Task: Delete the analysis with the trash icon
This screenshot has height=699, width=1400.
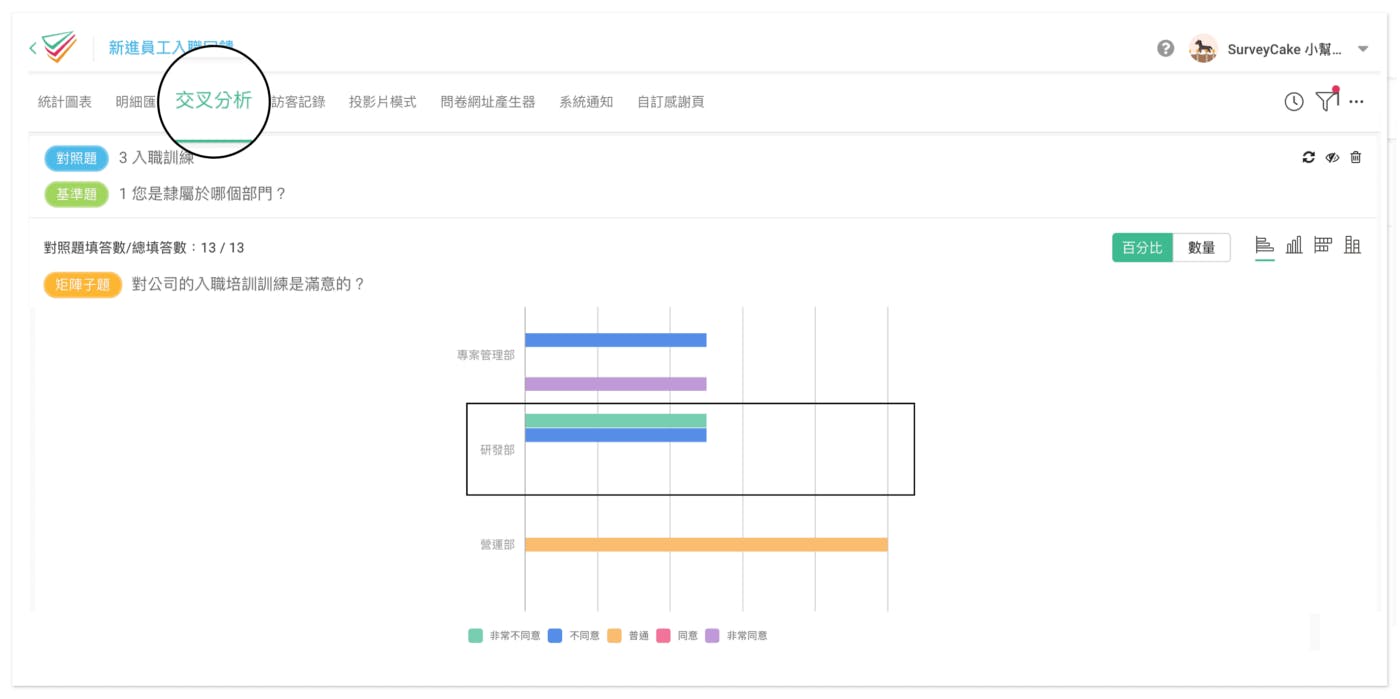Action: [1356, 158]
